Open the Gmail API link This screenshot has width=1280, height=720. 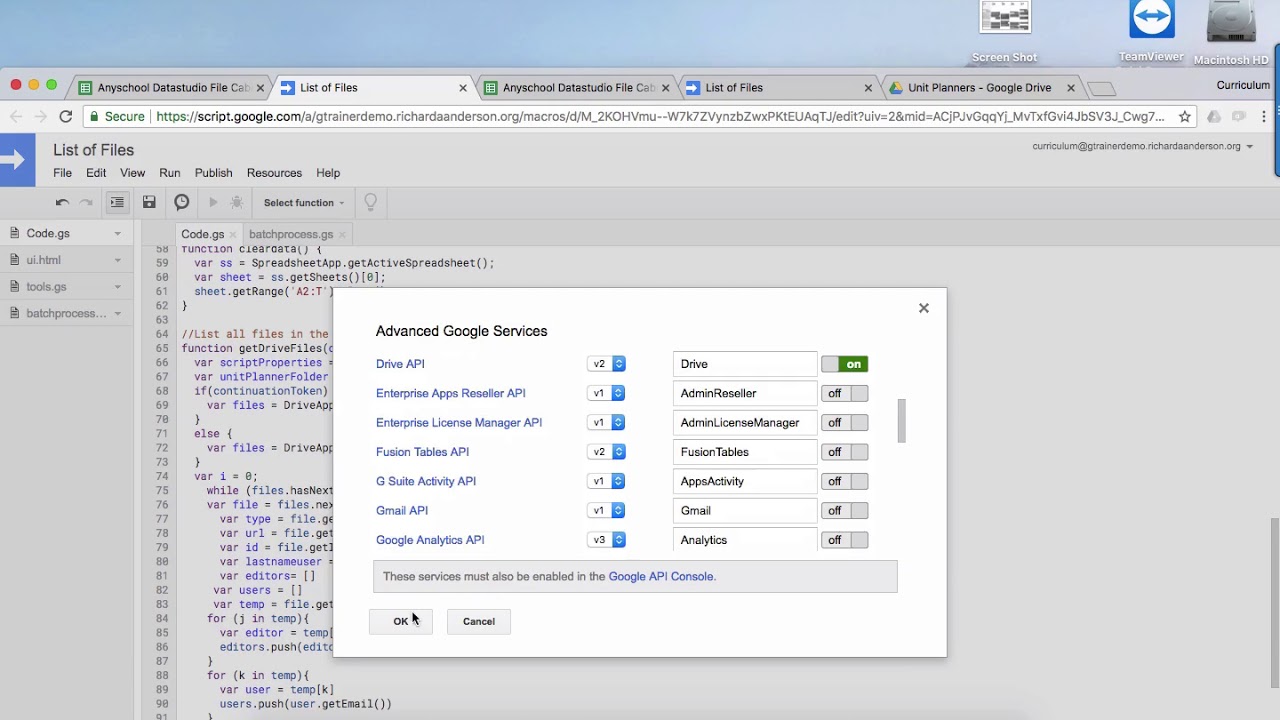click(x=402, y=510)
